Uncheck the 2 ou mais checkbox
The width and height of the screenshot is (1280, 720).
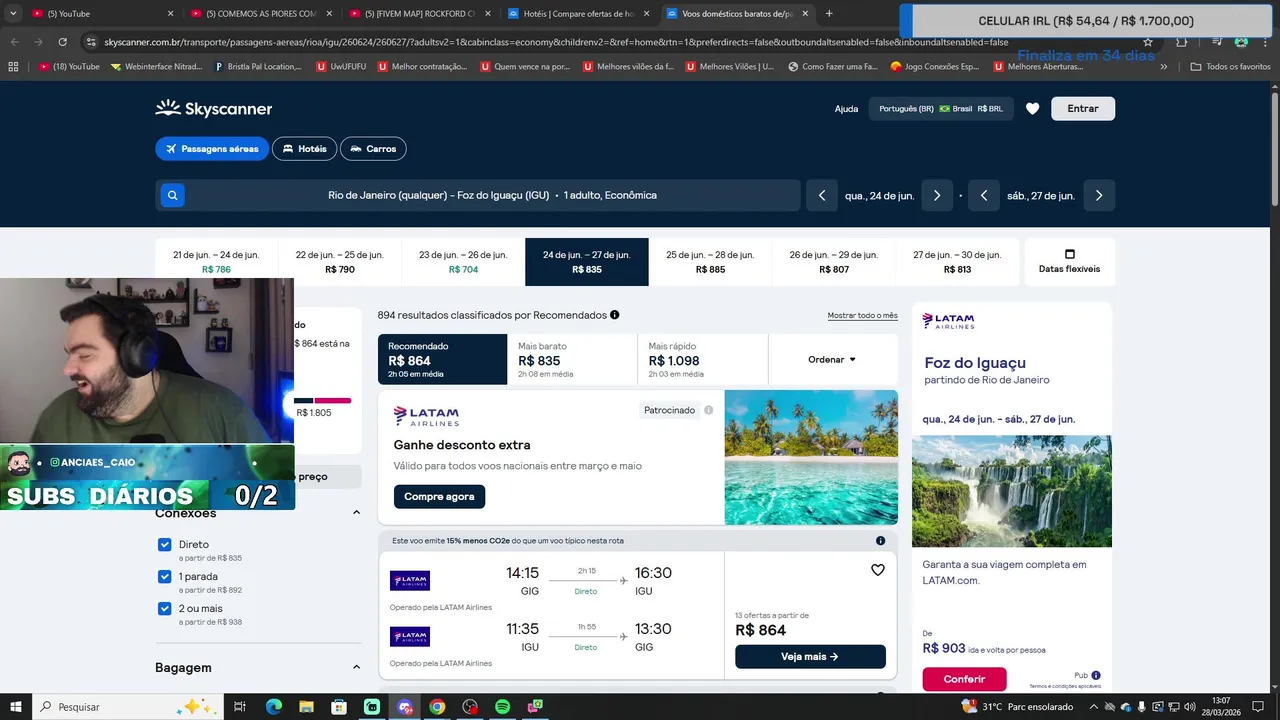pyautogui.click(x=165, y=609)
